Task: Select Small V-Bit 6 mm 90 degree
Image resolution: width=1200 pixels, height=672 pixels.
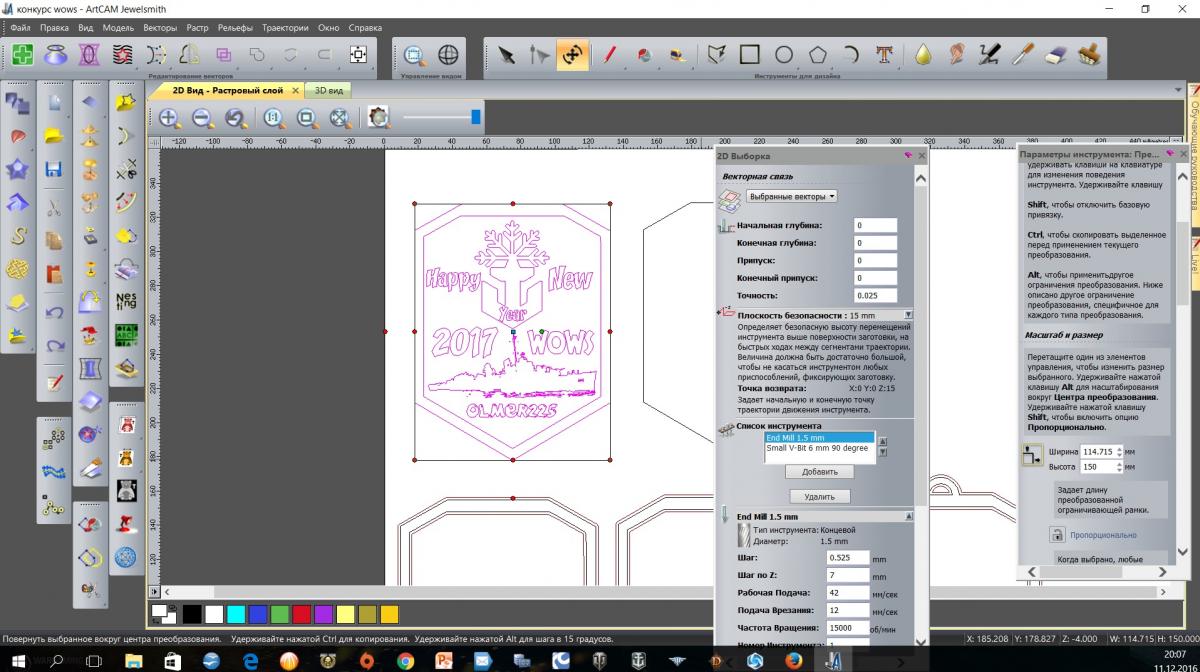Action: (819, 448)
